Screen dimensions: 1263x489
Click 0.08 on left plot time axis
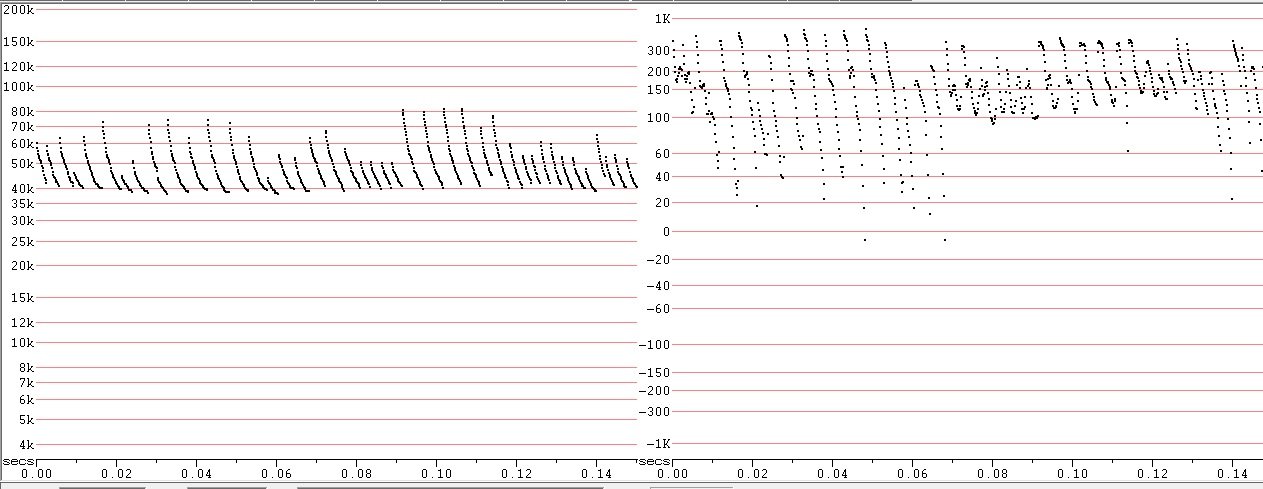(x=357, y=474)
